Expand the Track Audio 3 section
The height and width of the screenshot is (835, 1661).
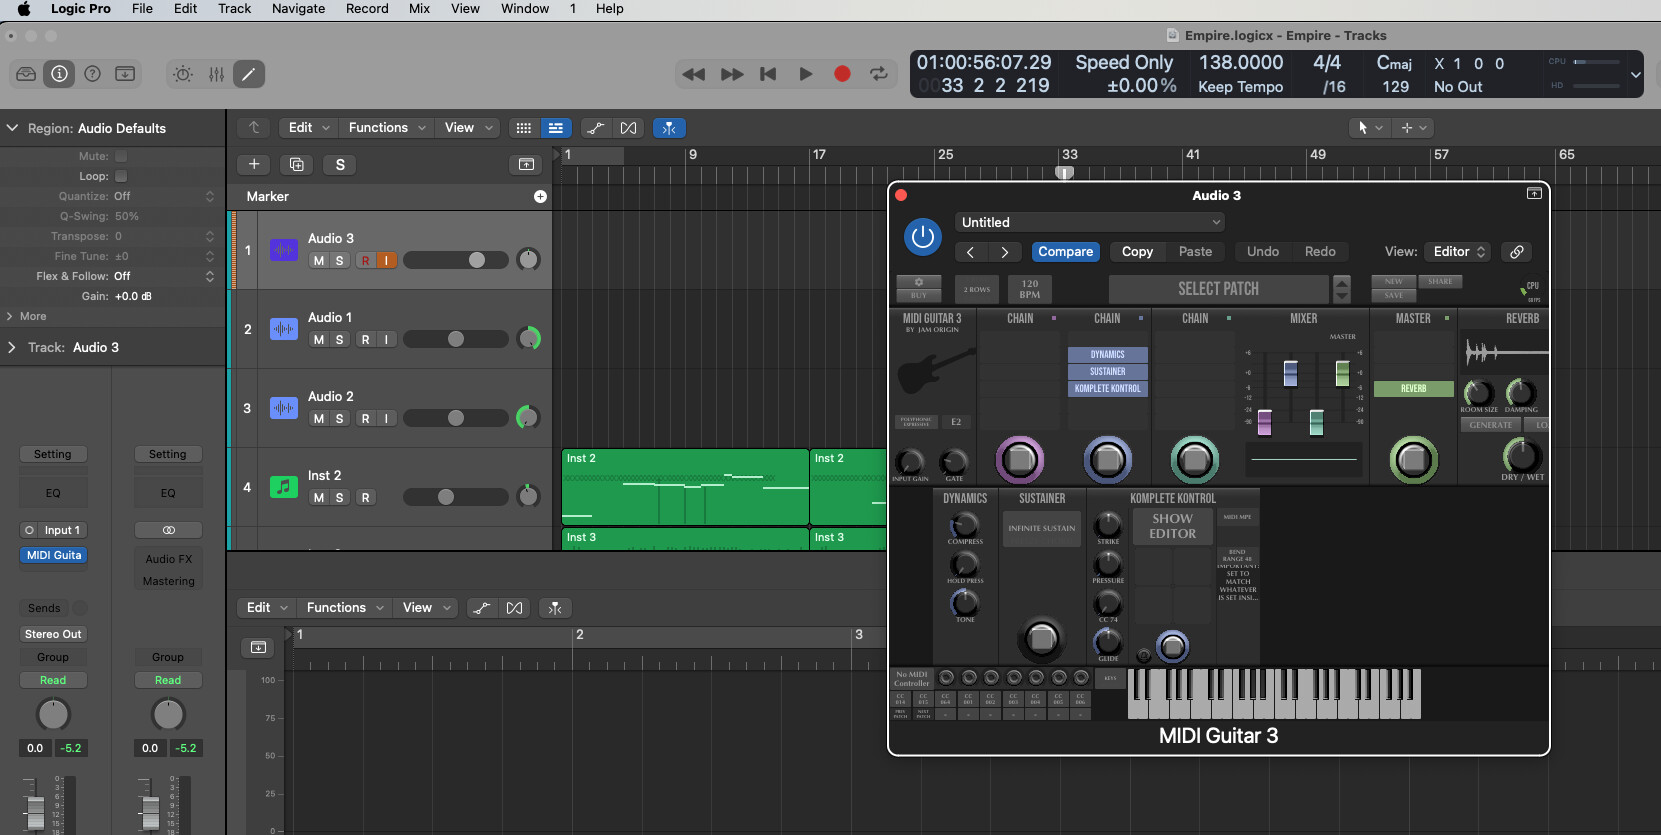[11, 347]
